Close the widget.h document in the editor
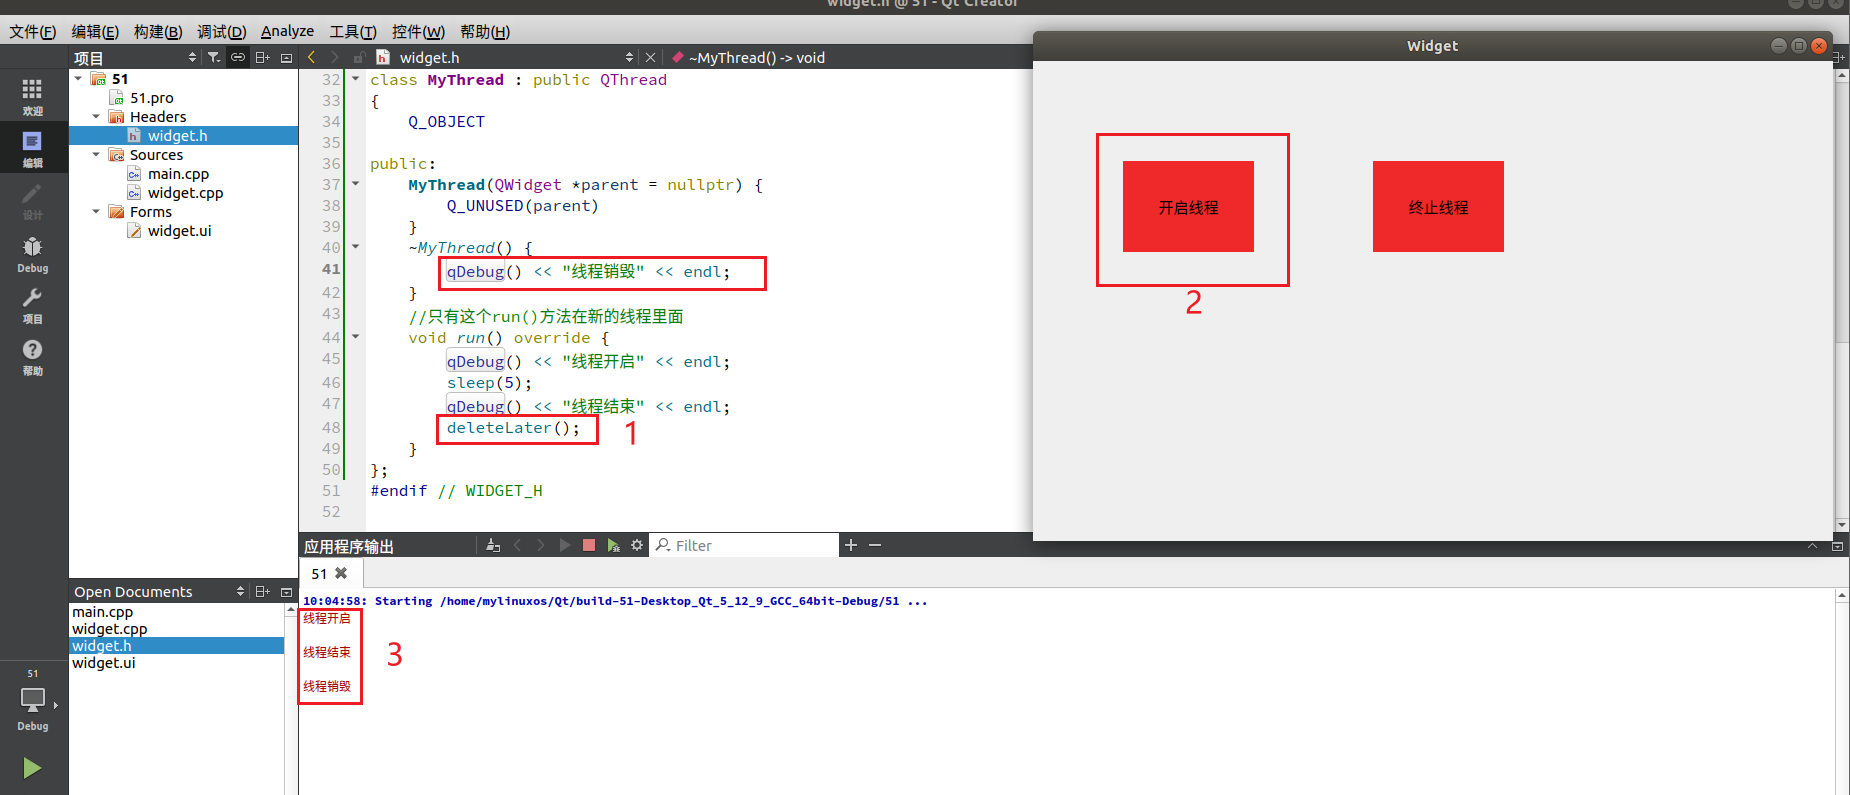The width and height of the screenshot is (1850, 795). pyautogui.click(x=651, y=58)
